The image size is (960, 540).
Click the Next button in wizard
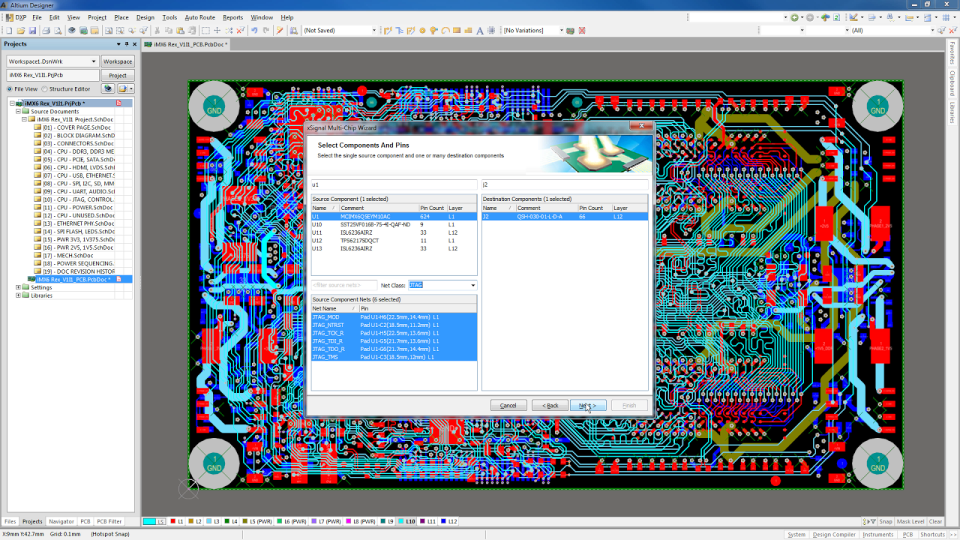tap(588, 405)
